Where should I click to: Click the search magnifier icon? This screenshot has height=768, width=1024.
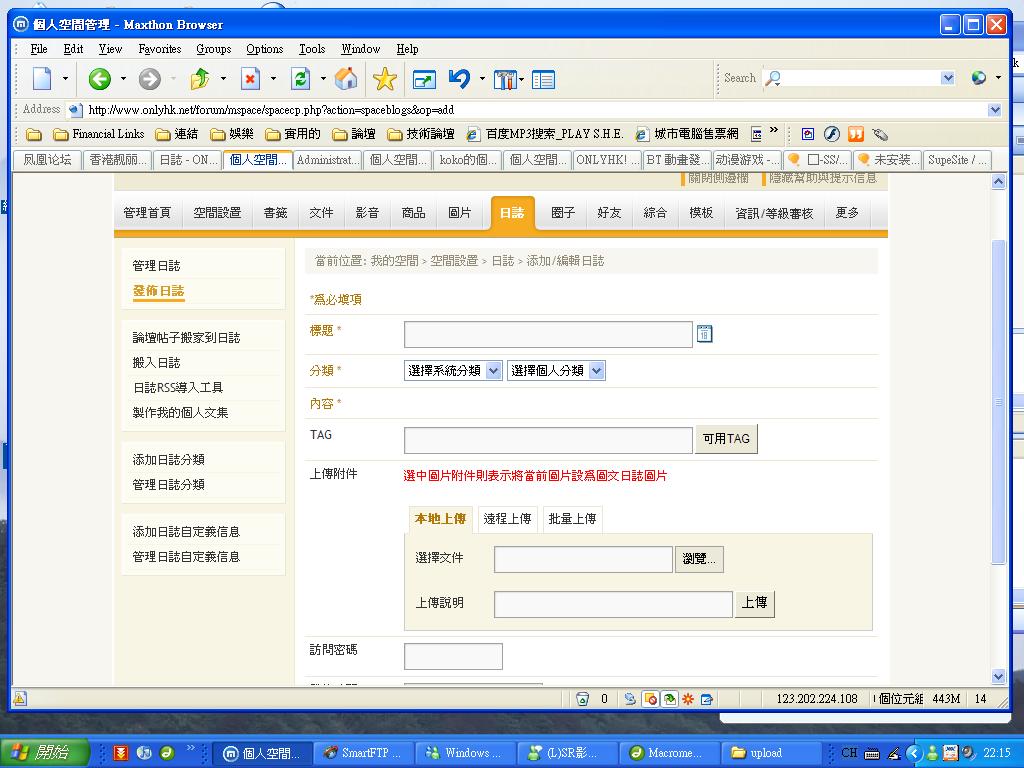click(x=773, y=78)
